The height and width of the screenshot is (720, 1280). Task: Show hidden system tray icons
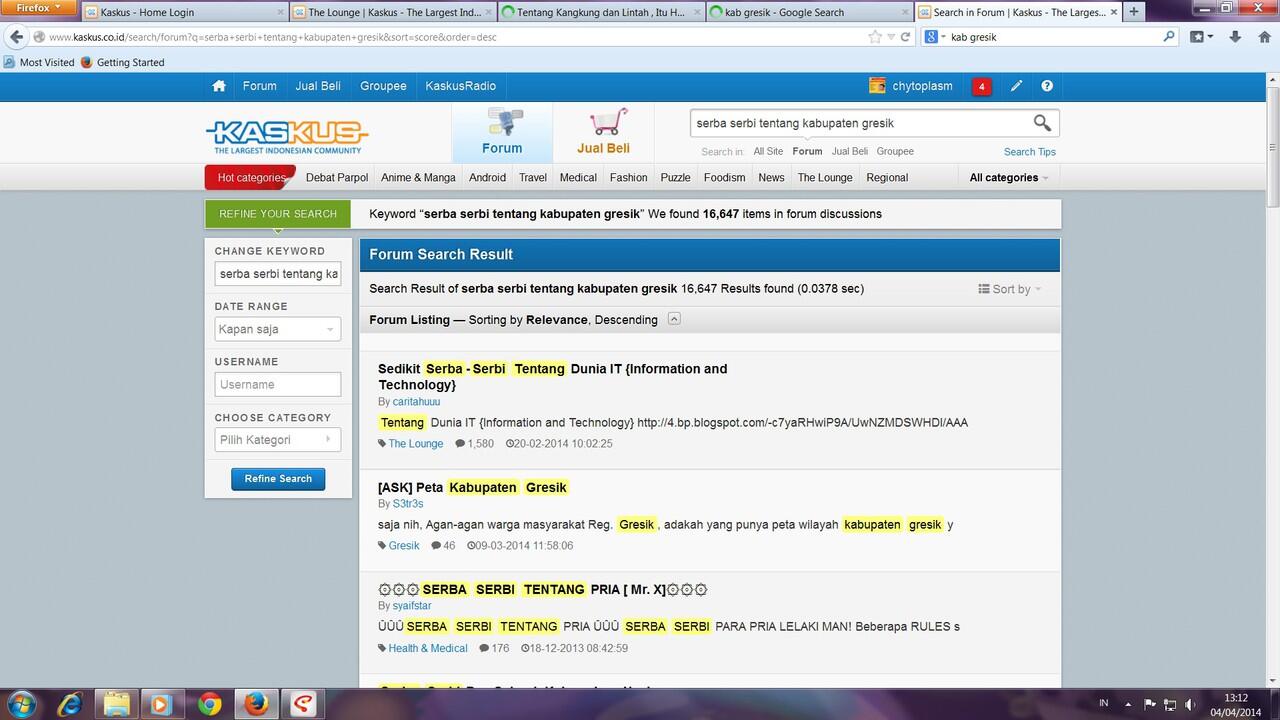tap(1128, 704)
